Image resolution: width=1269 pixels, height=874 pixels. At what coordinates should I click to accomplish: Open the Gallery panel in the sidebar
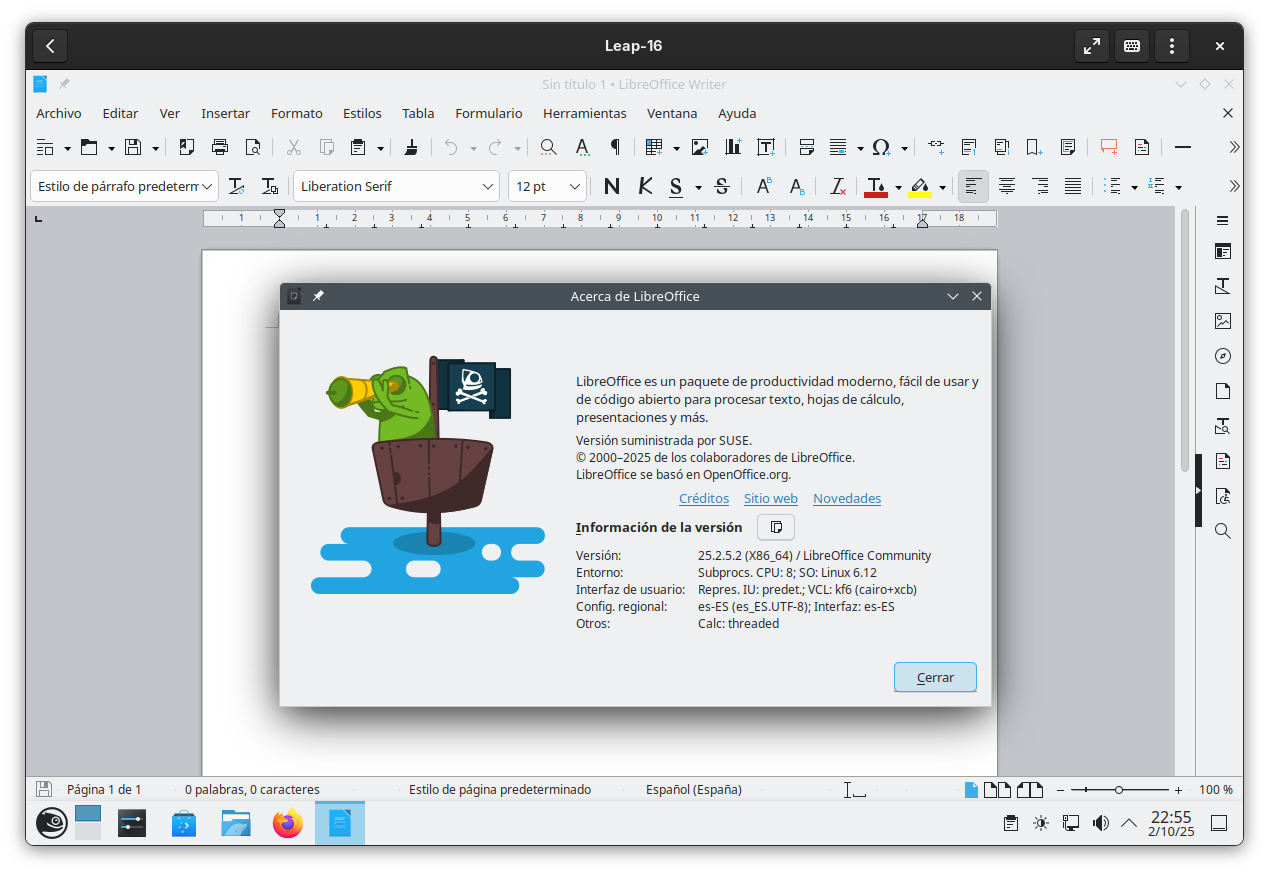1222,321
